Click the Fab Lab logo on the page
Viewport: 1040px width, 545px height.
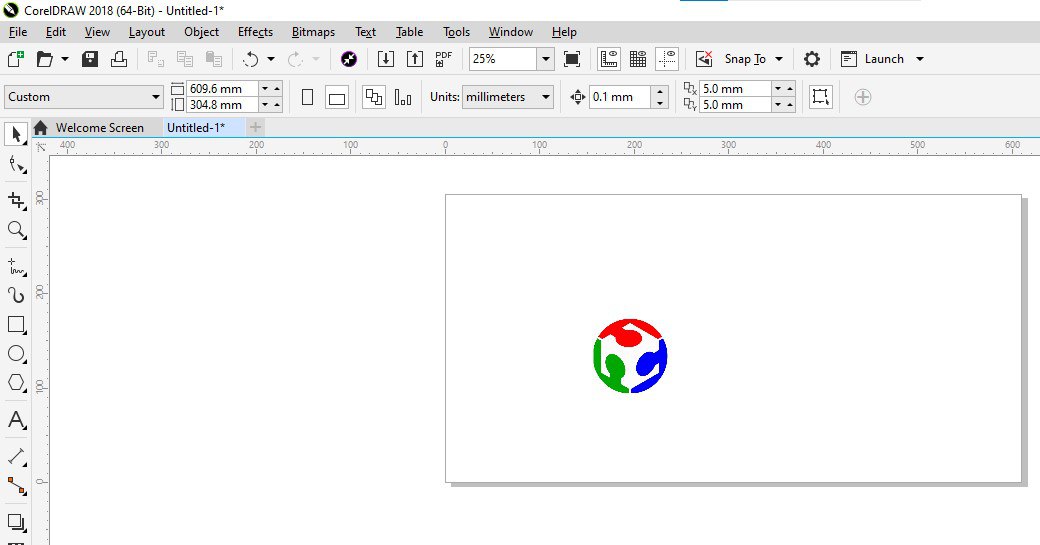click(630, 356)
